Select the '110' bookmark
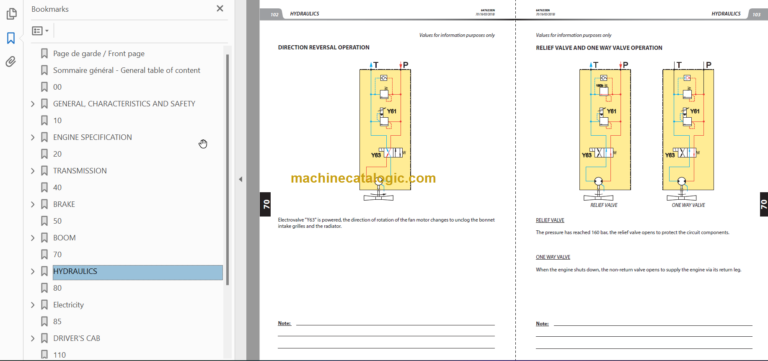 click(x=59, y=355)
